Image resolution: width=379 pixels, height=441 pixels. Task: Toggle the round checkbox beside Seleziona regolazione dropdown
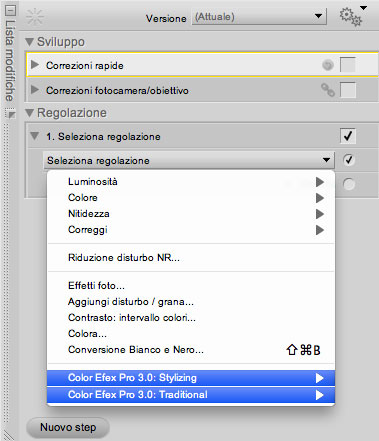pos(349,160)
